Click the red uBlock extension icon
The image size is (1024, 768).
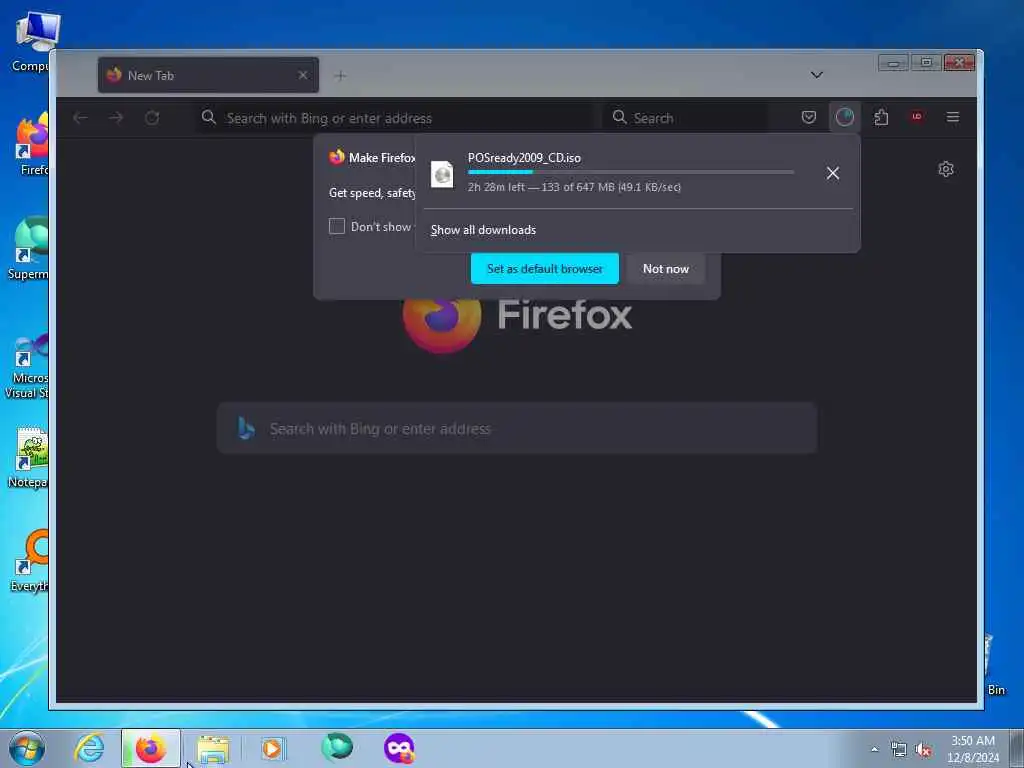(x=917, y=117)
